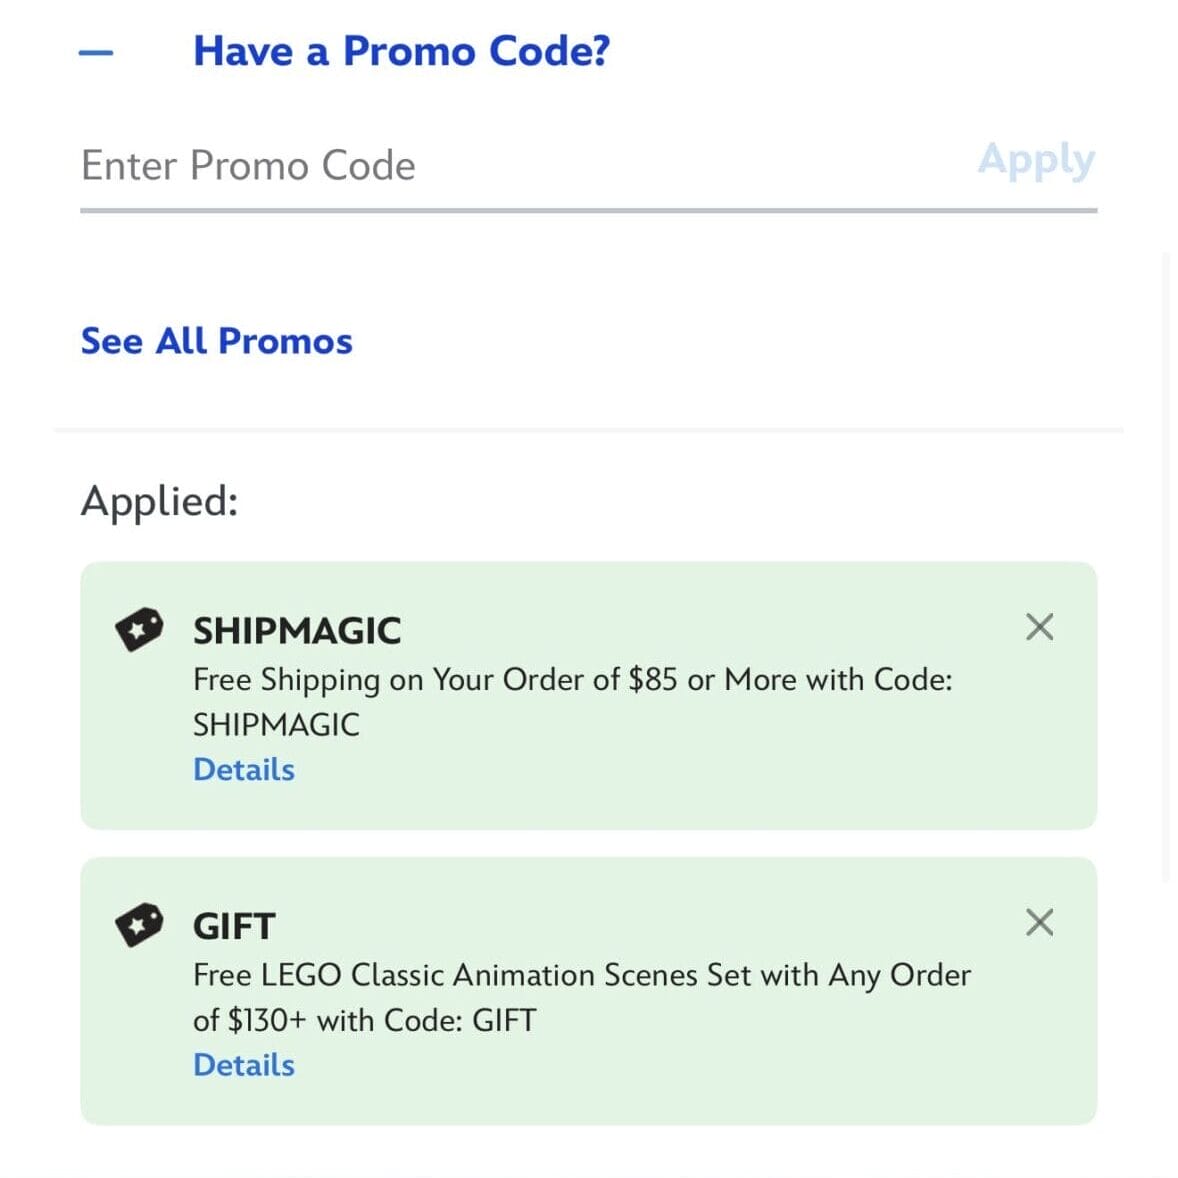View Details for the GIFT promo
The width and height of the screenshot is (1178, 1178).
click(243, 1064)
